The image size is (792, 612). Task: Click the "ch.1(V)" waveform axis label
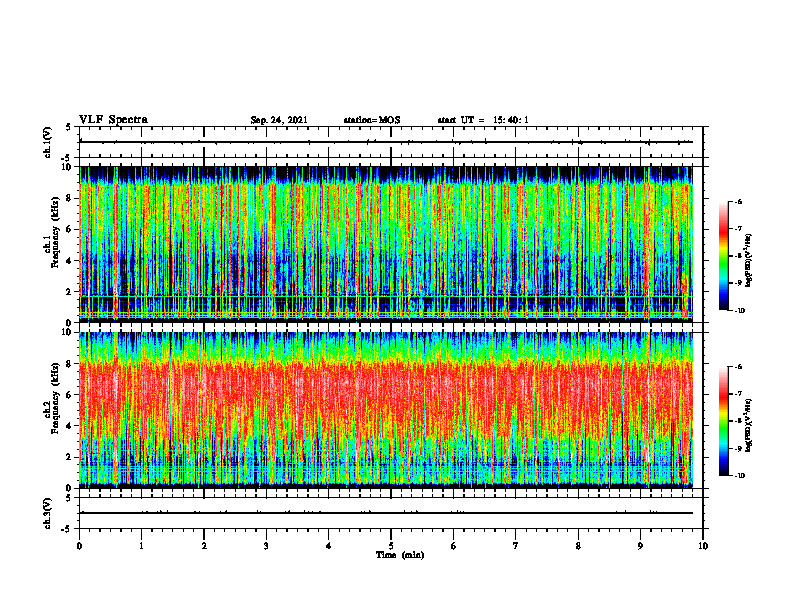pos(47,142)
